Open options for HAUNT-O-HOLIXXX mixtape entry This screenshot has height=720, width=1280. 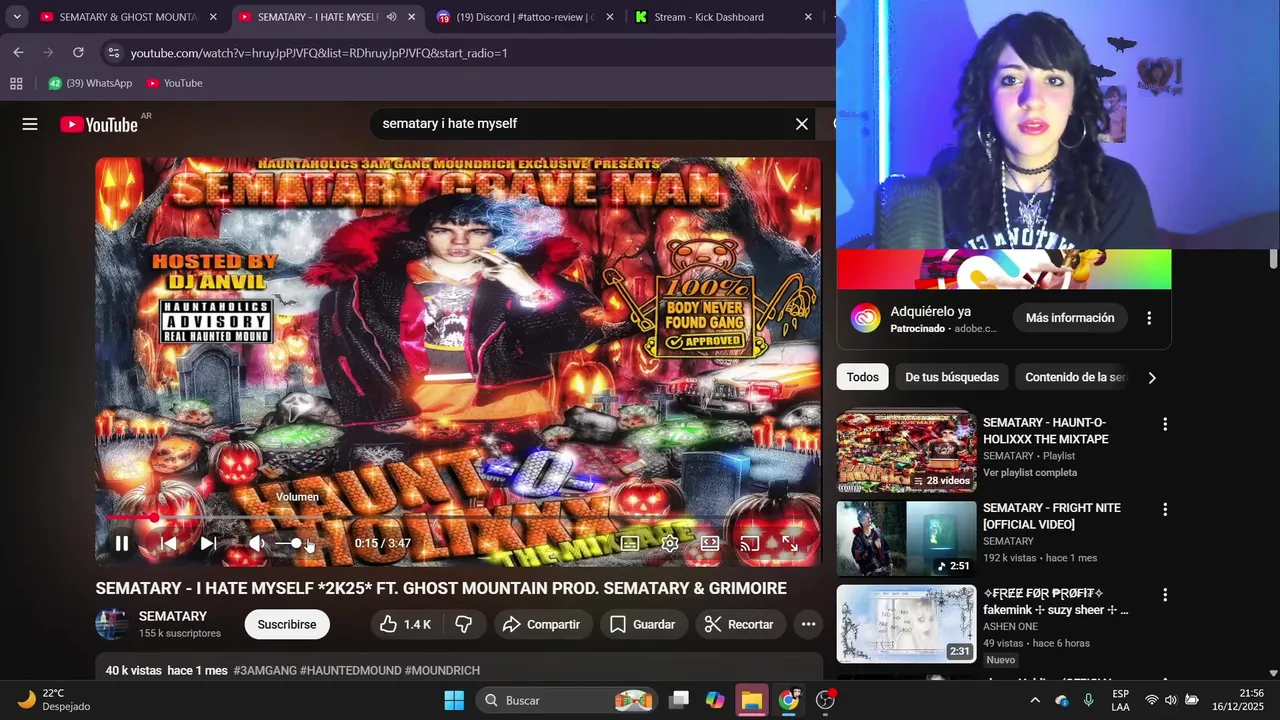tap(1165, 424)
